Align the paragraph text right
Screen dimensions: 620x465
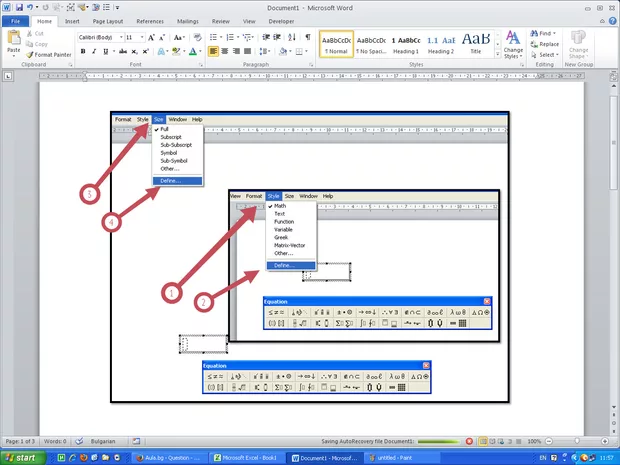point(236,51)
